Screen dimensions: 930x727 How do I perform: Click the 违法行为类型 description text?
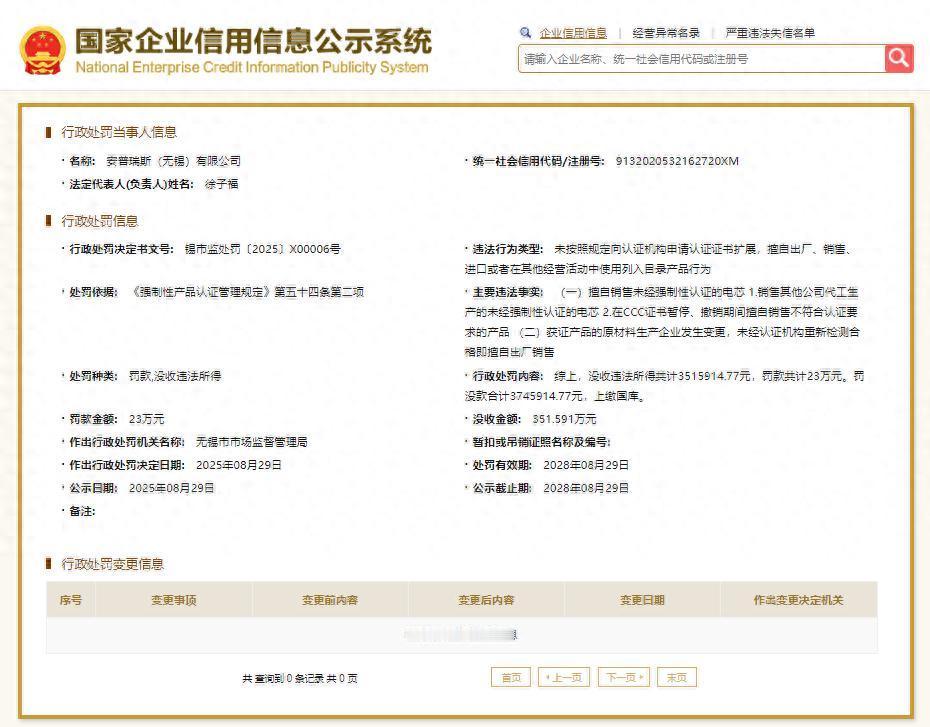pyautogui.click(x=660, y=259)
